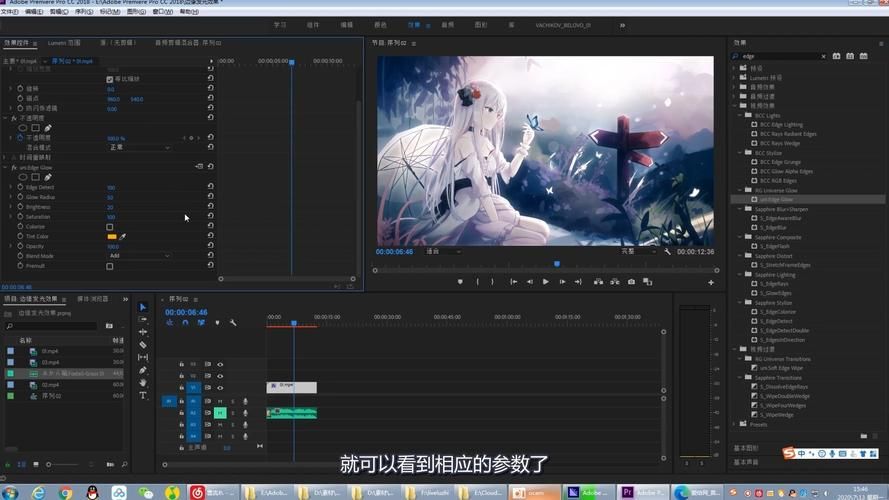Add a marker from timeline header
889x500 pixels.
pyautogui.click(x=217, y=323)
